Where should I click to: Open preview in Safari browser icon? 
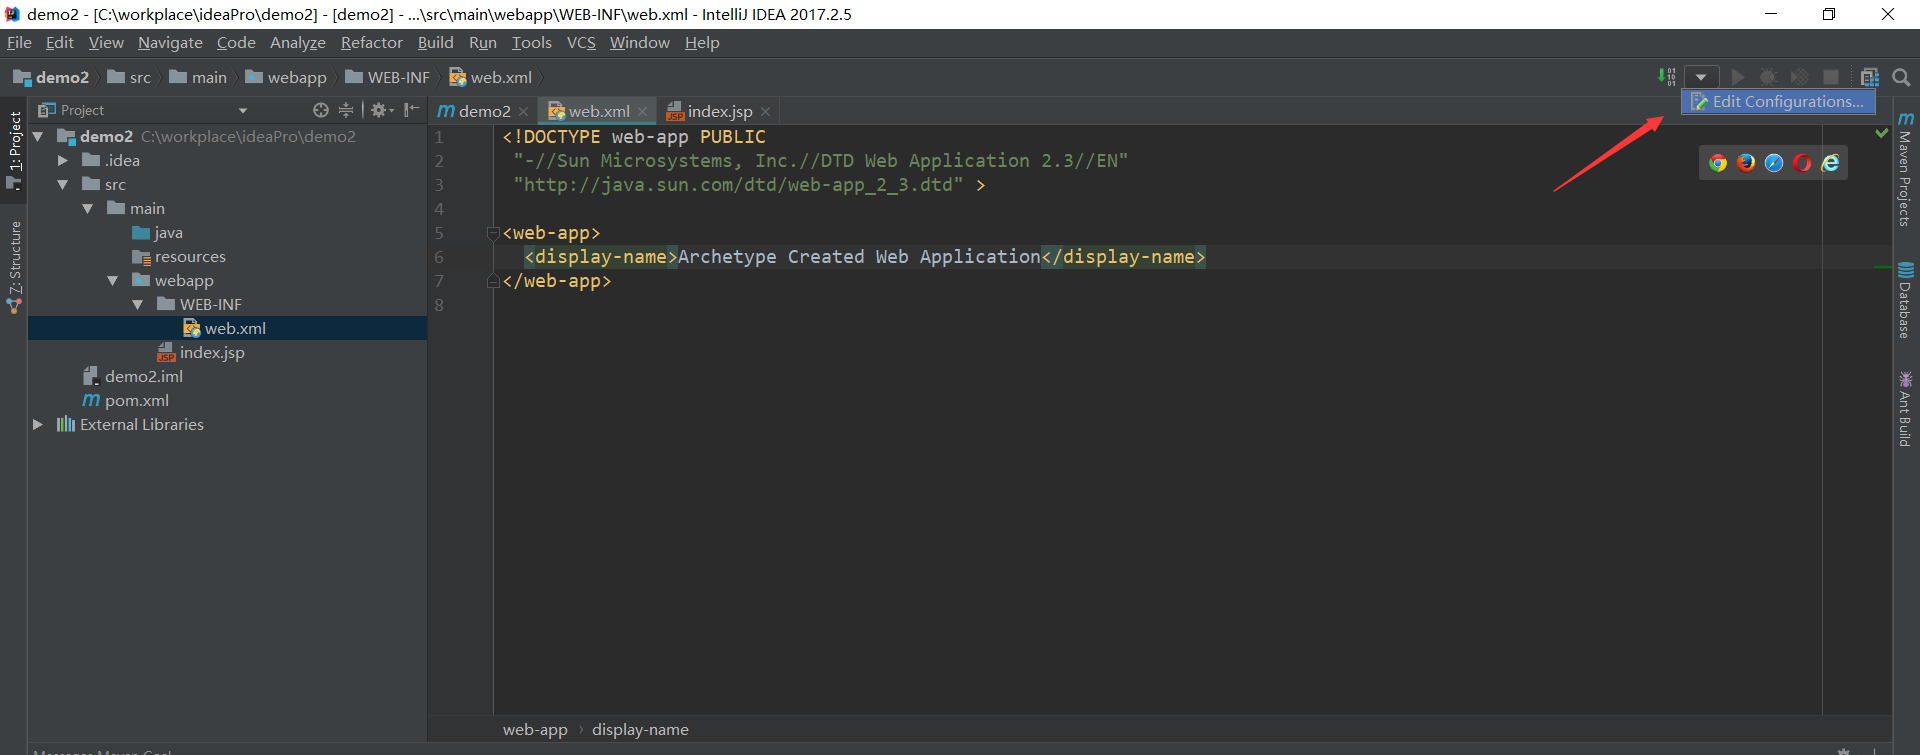1774,163
